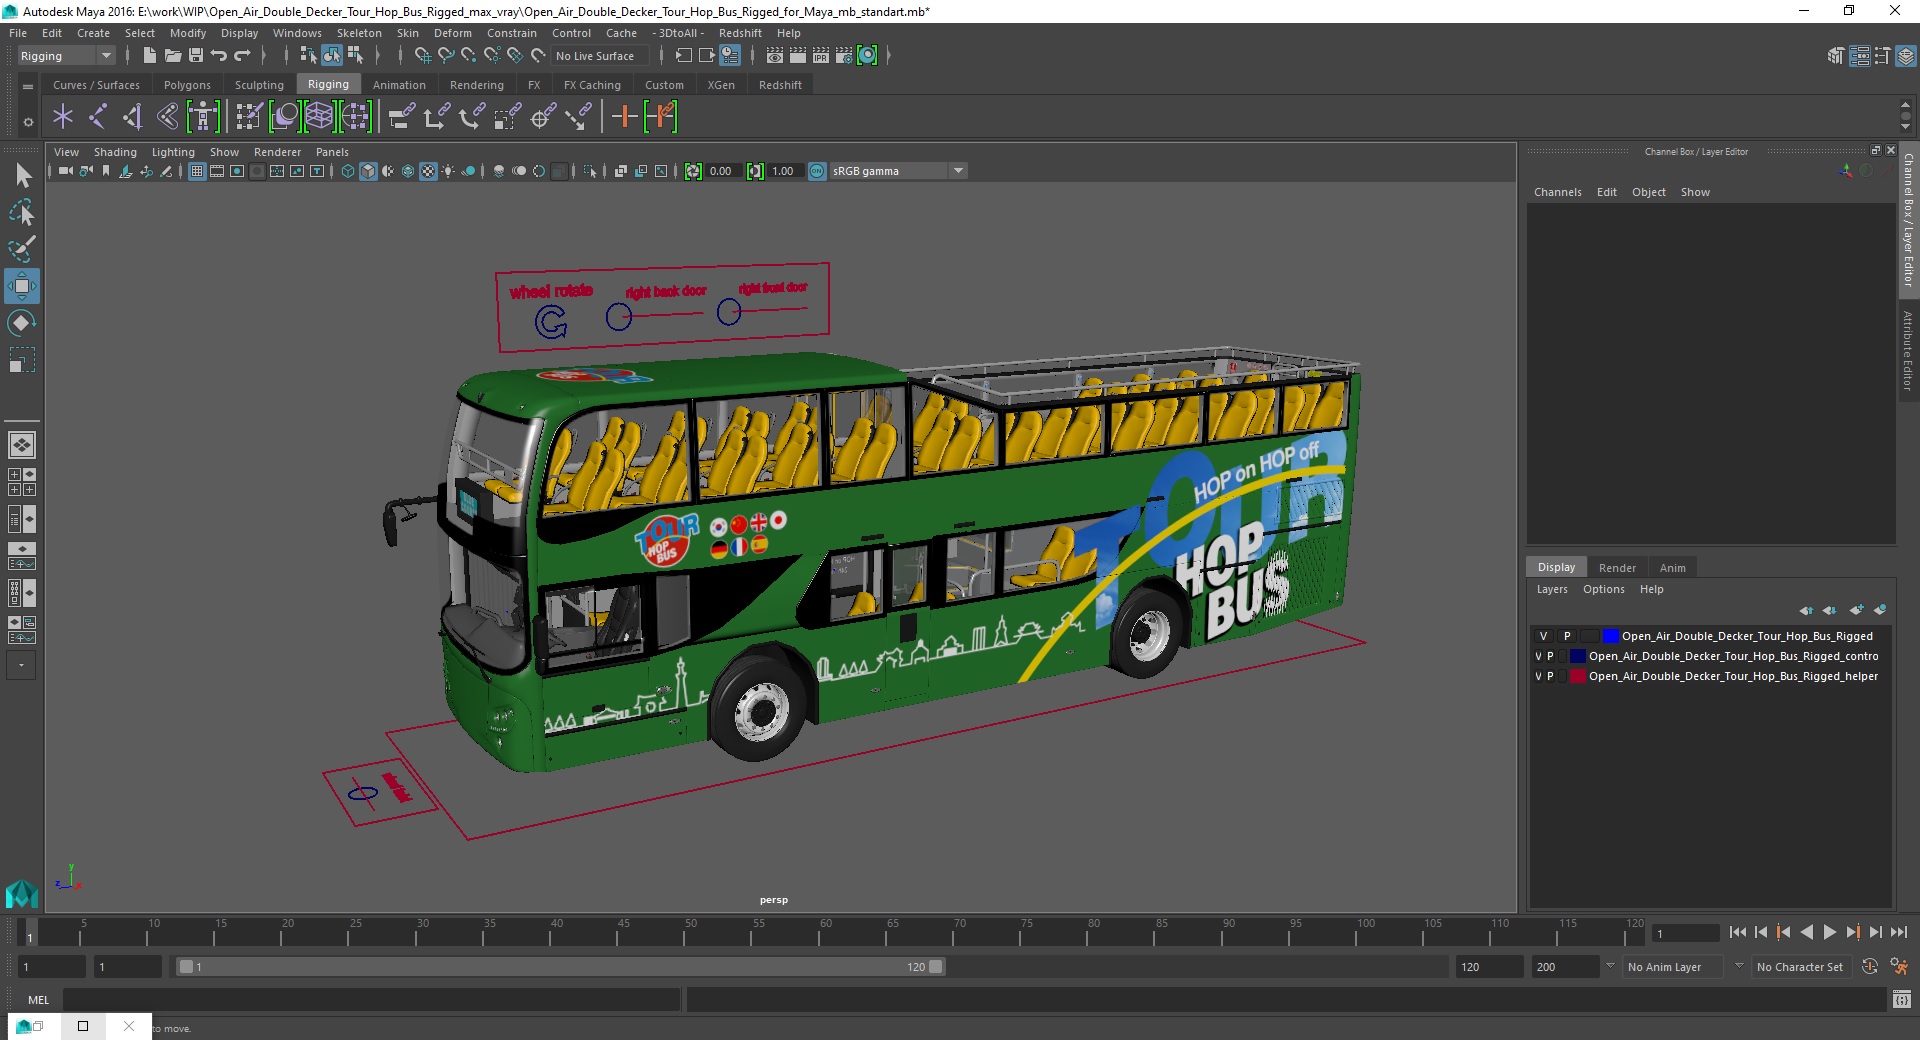Switch to single perspective view layout

pyautogui.click(x=22, y=444)
